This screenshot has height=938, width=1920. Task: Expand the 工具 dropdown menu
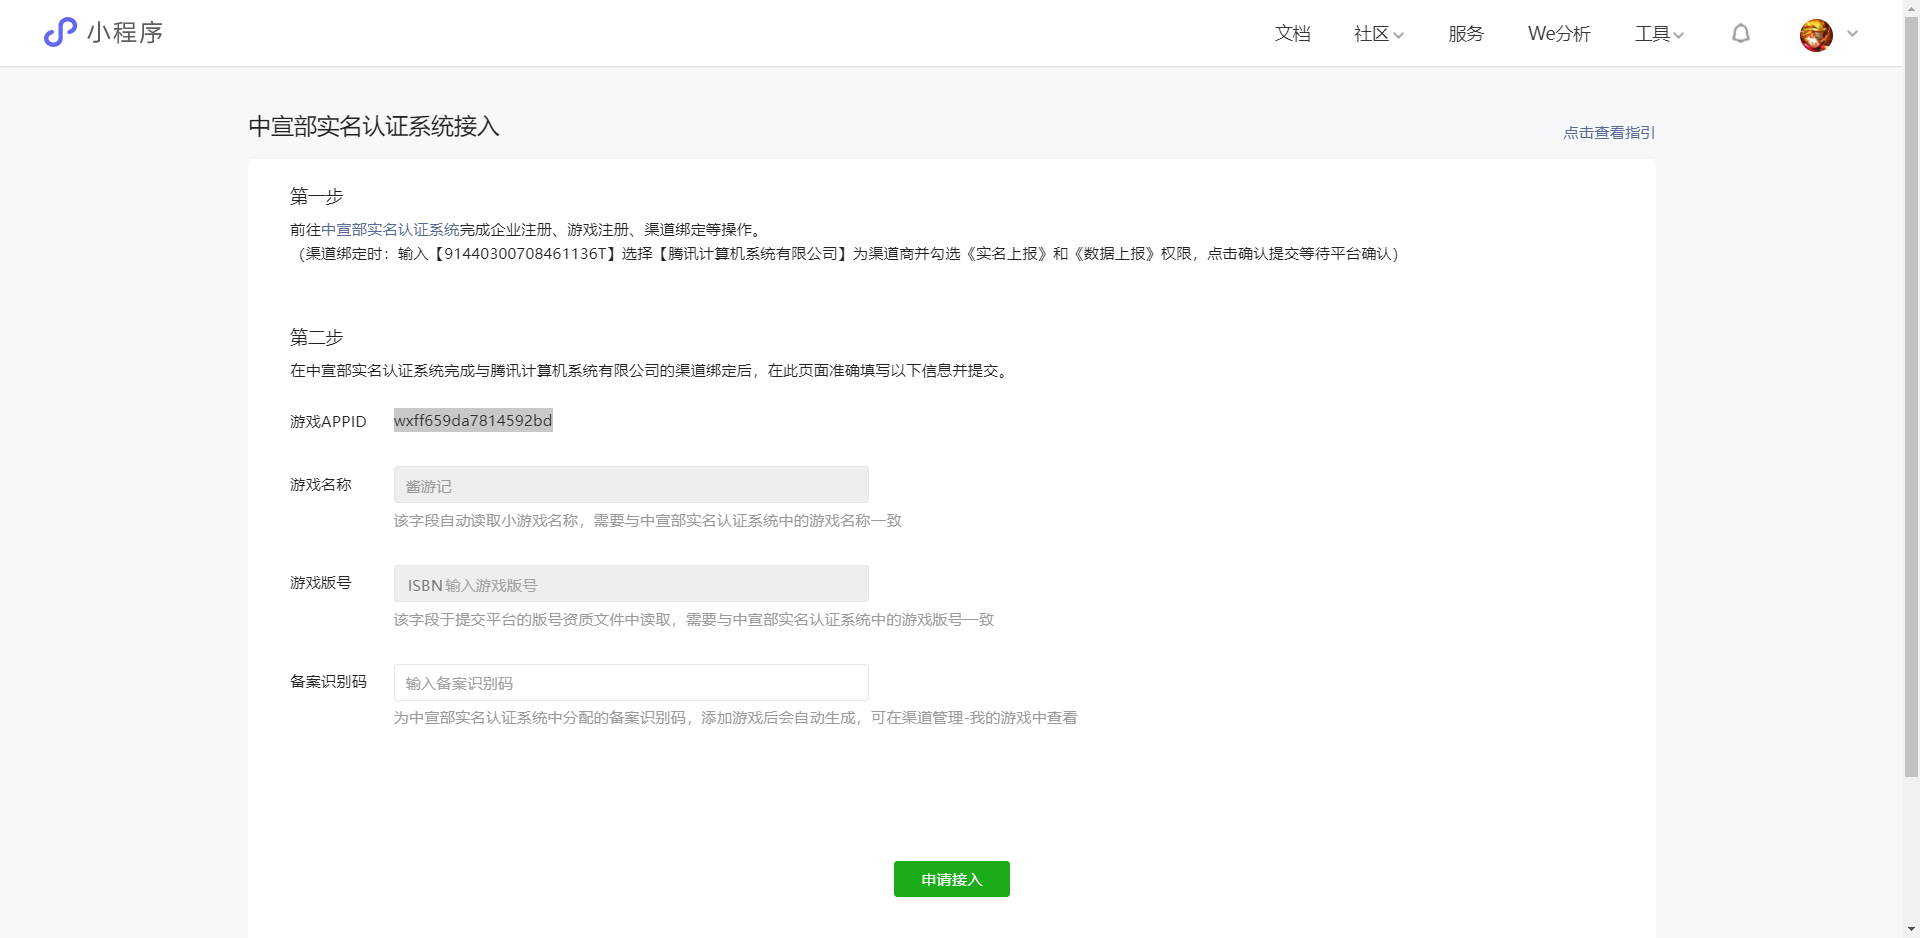pos(1659,34)
